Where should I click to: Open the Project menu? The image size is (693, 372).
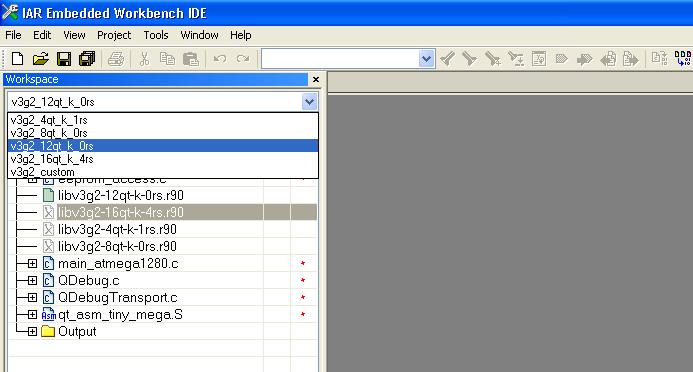pyautogui.click(x=114, y=35)
